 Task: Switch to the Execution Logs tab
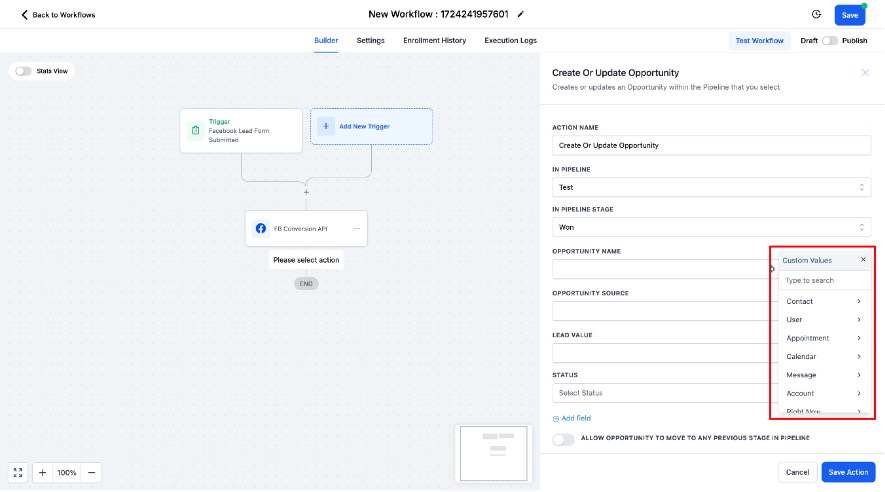(x=510, y=41)
